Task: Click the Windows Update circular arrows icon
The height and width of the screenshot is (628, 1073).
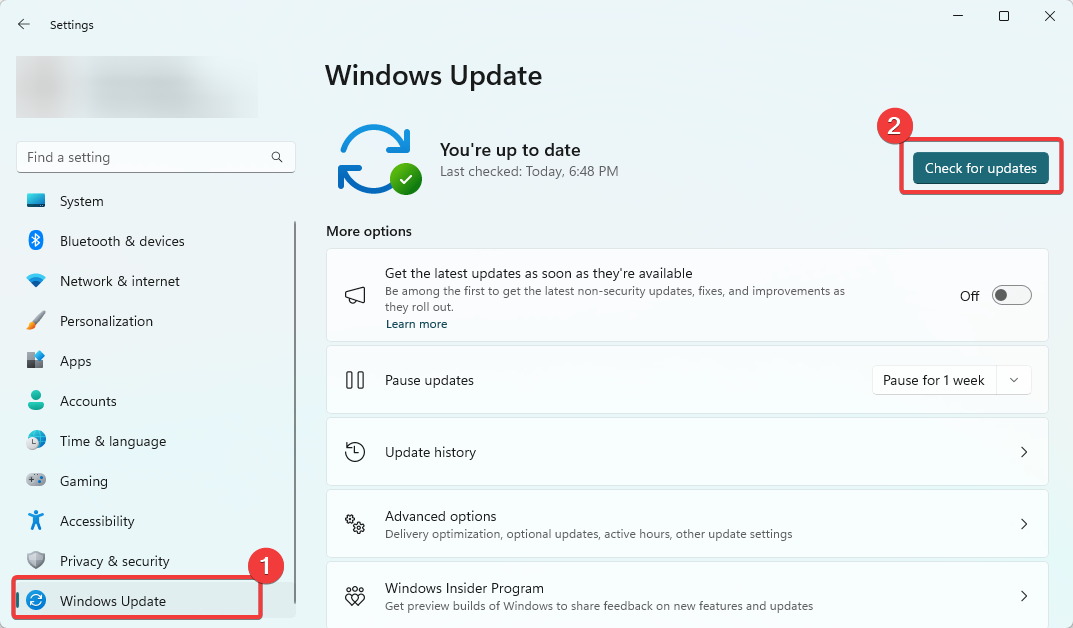Action: (x=37, y=600)
